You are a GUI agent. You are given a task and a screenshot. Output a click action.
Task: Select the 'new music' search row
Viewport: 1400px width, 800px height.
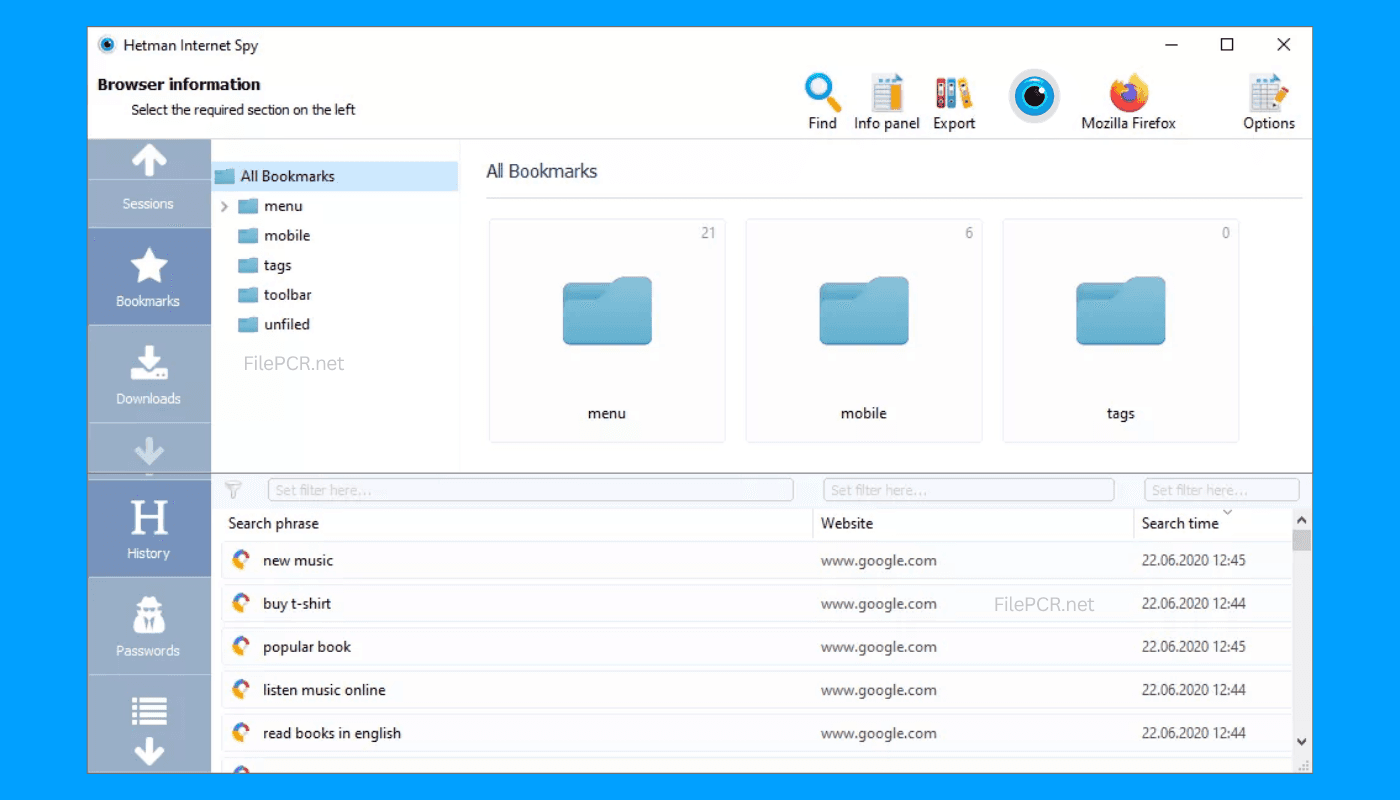click(x=756, y=560)
